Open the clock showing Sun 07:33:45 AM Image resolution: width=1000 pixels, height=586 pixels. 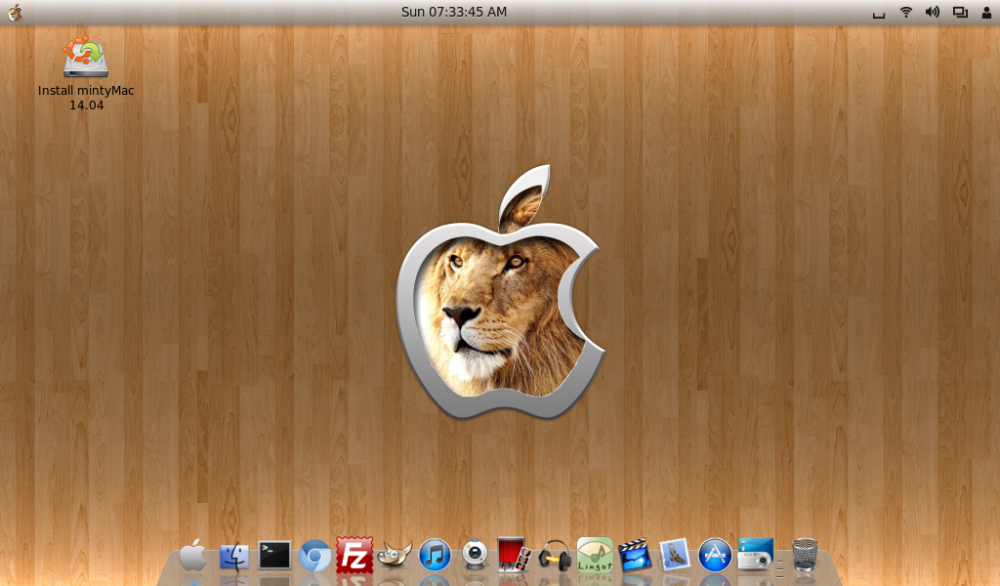[x=453, y=12]
